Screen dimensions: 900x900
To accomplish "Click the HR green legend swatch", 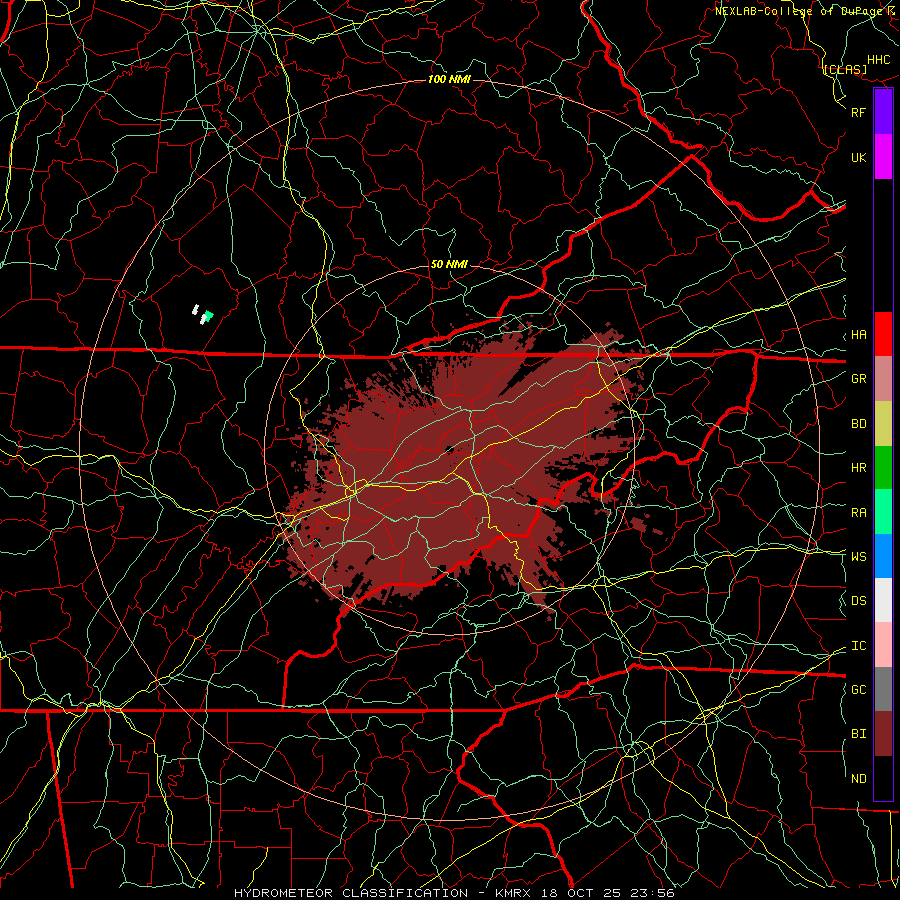I will [x=883, y=468].
